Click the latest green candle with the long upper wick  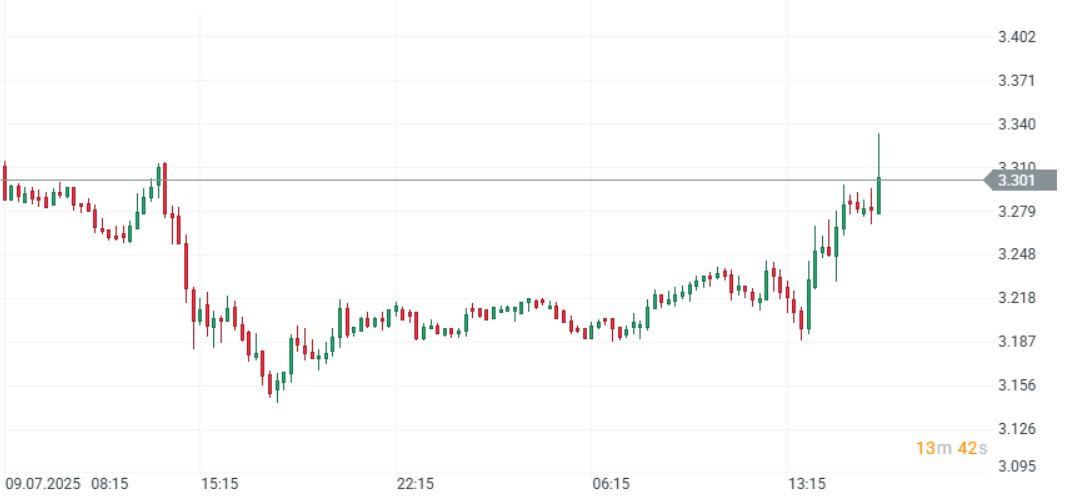[878, 195]
